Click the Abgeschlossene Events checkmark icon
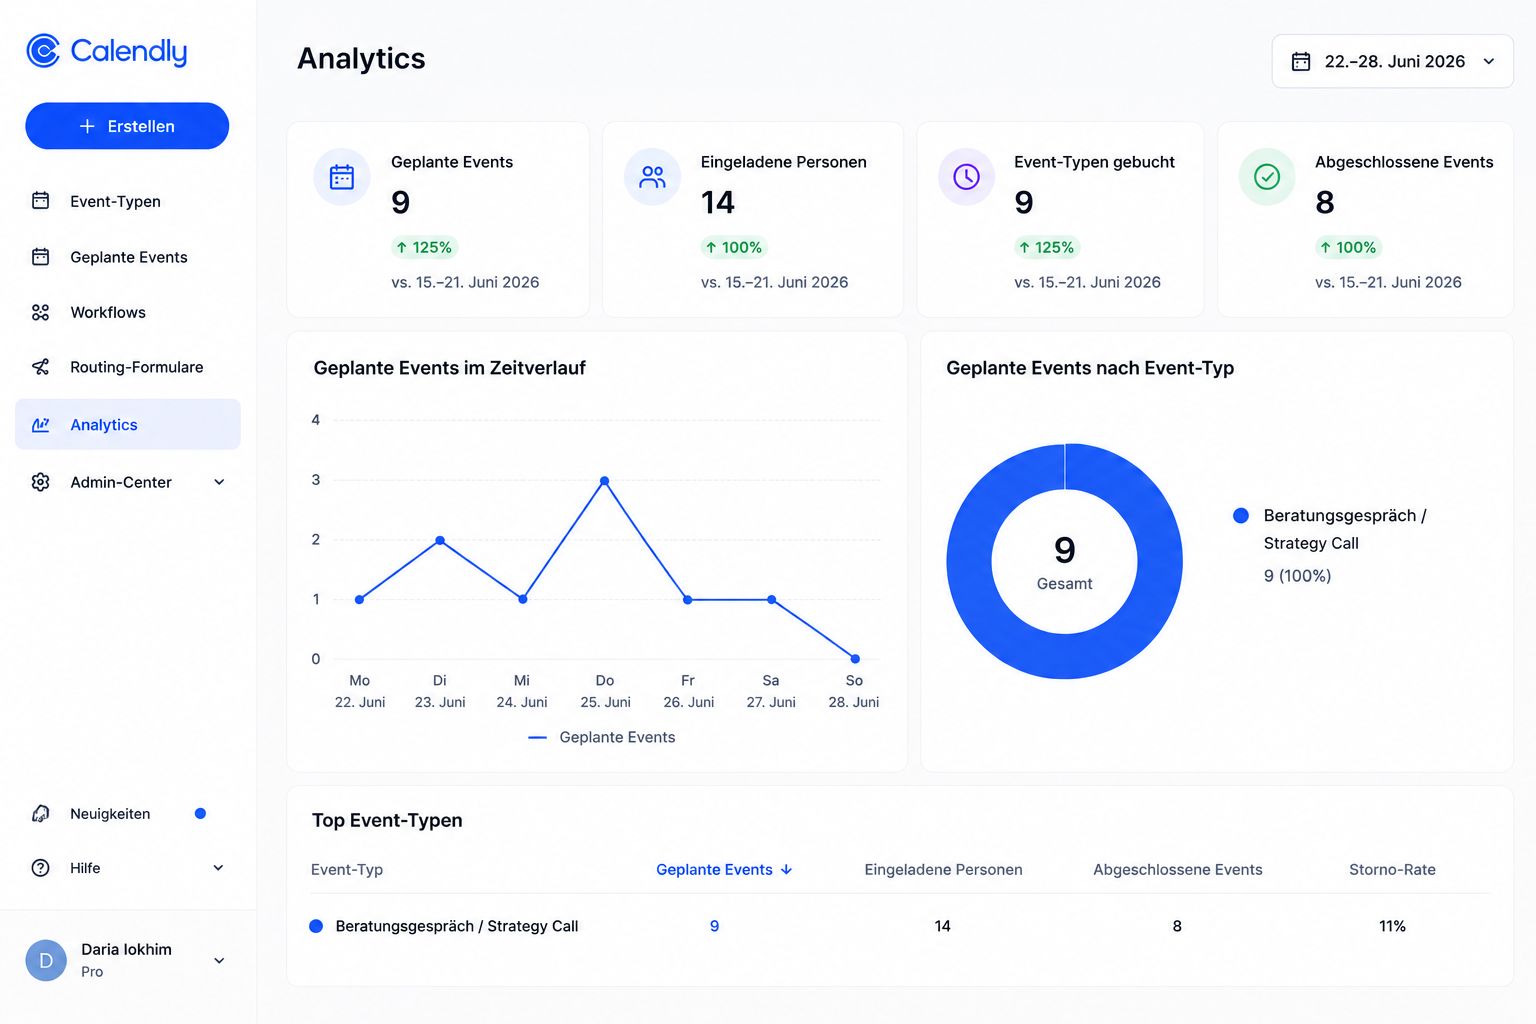1536x1024 pixels. coord(1267,177)
